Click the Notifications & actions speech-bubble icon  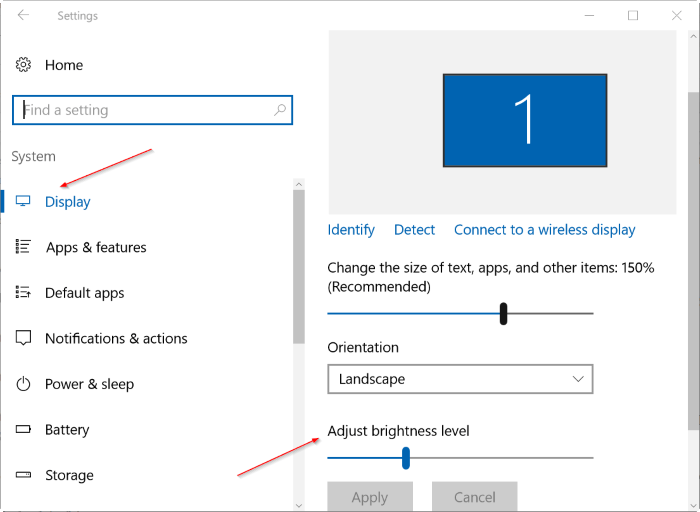click(x=24, y=338)
